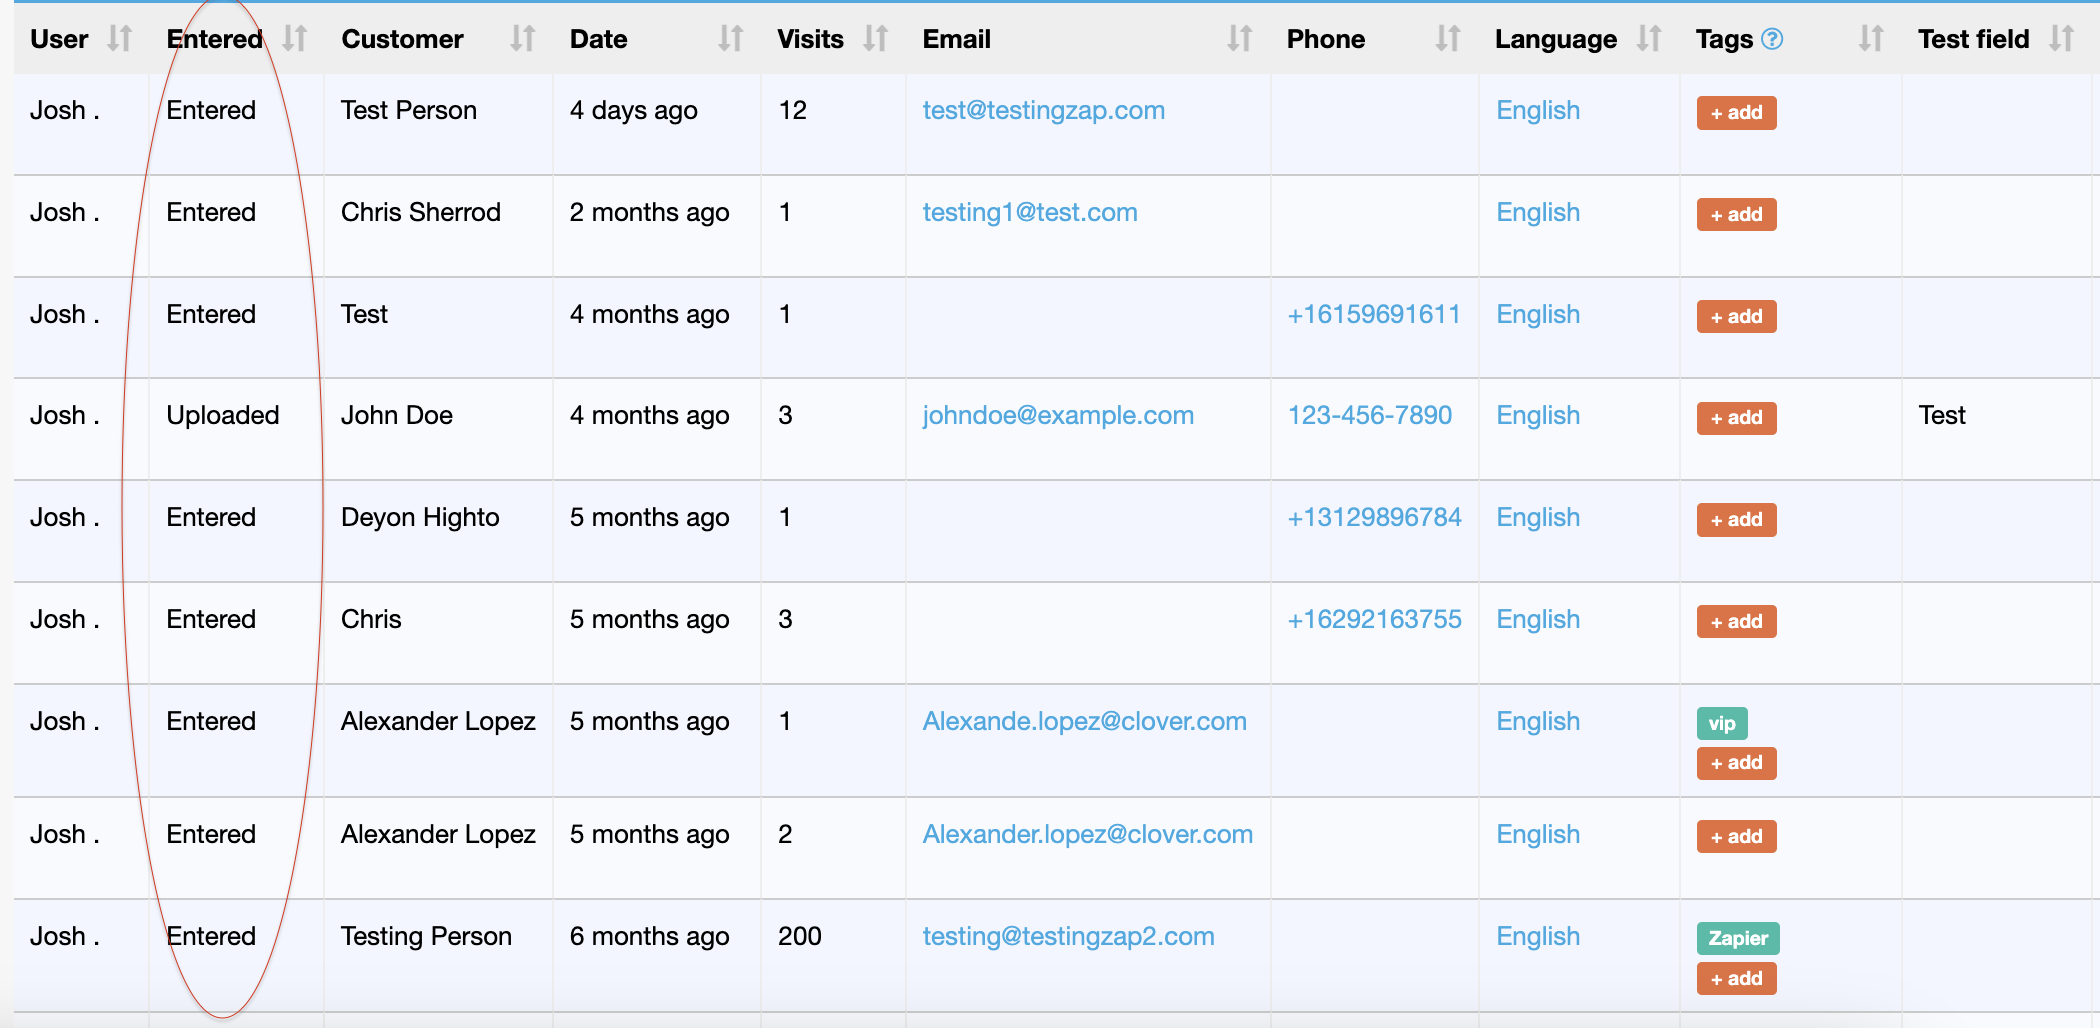Click the Zapier tag on Testing Person
The image size is (2100, 1028).
(x=1737, y=938)
